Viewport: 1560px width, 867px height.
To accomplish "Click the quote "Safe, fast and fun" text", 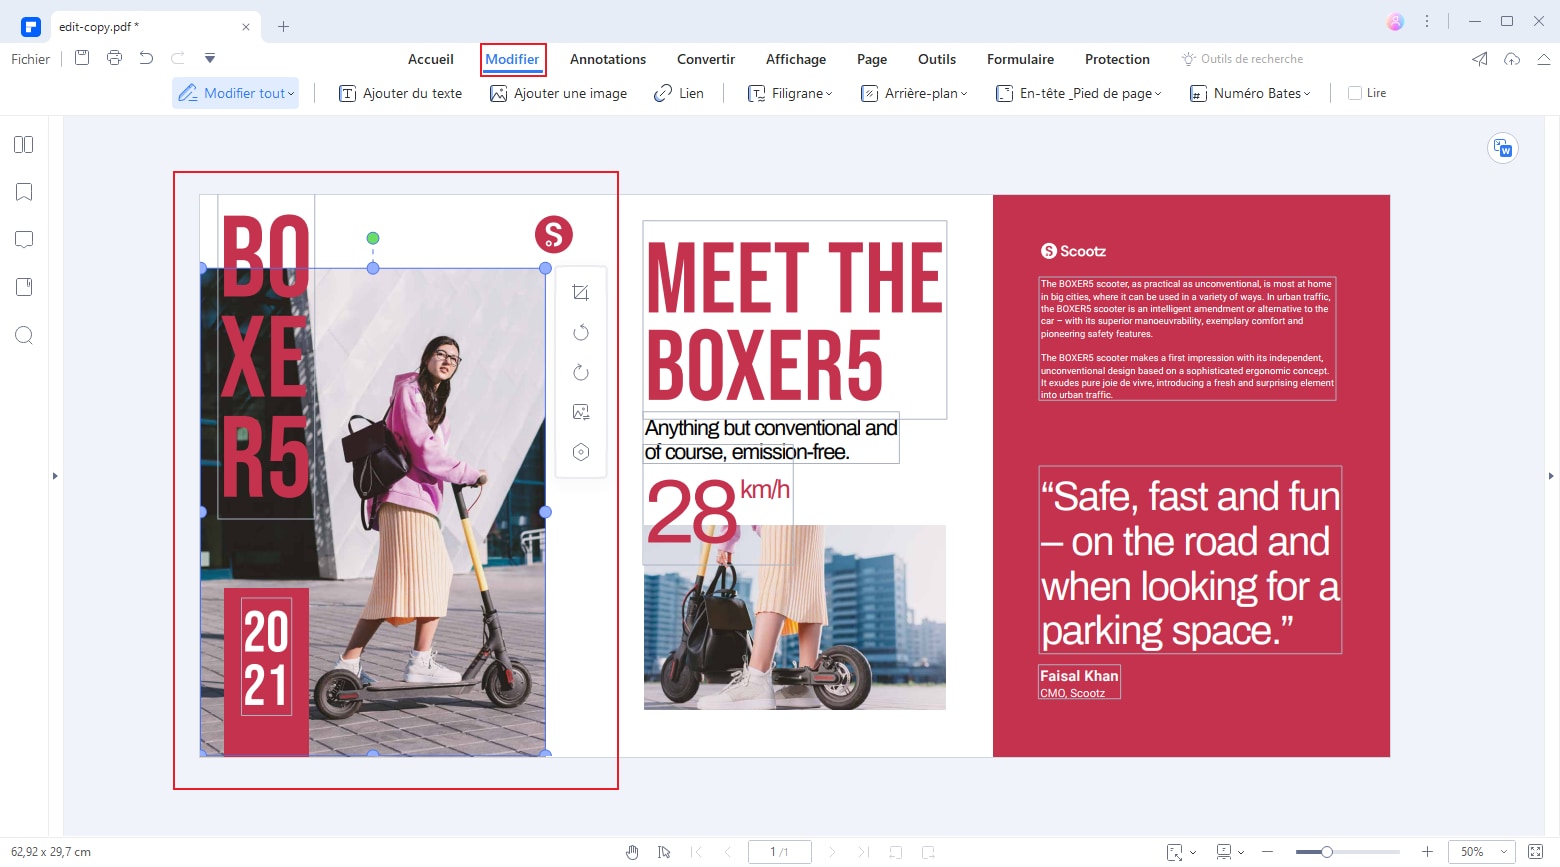I will pyautogui.click(x=1190, y=560).
